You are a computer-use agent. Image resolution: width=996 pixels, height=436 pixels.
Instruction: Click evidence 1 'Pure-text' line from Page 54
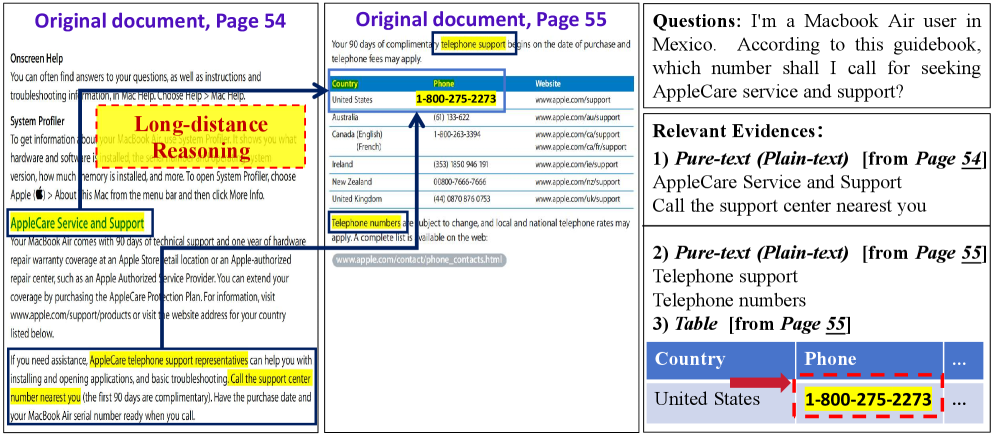tap(819, 158)
